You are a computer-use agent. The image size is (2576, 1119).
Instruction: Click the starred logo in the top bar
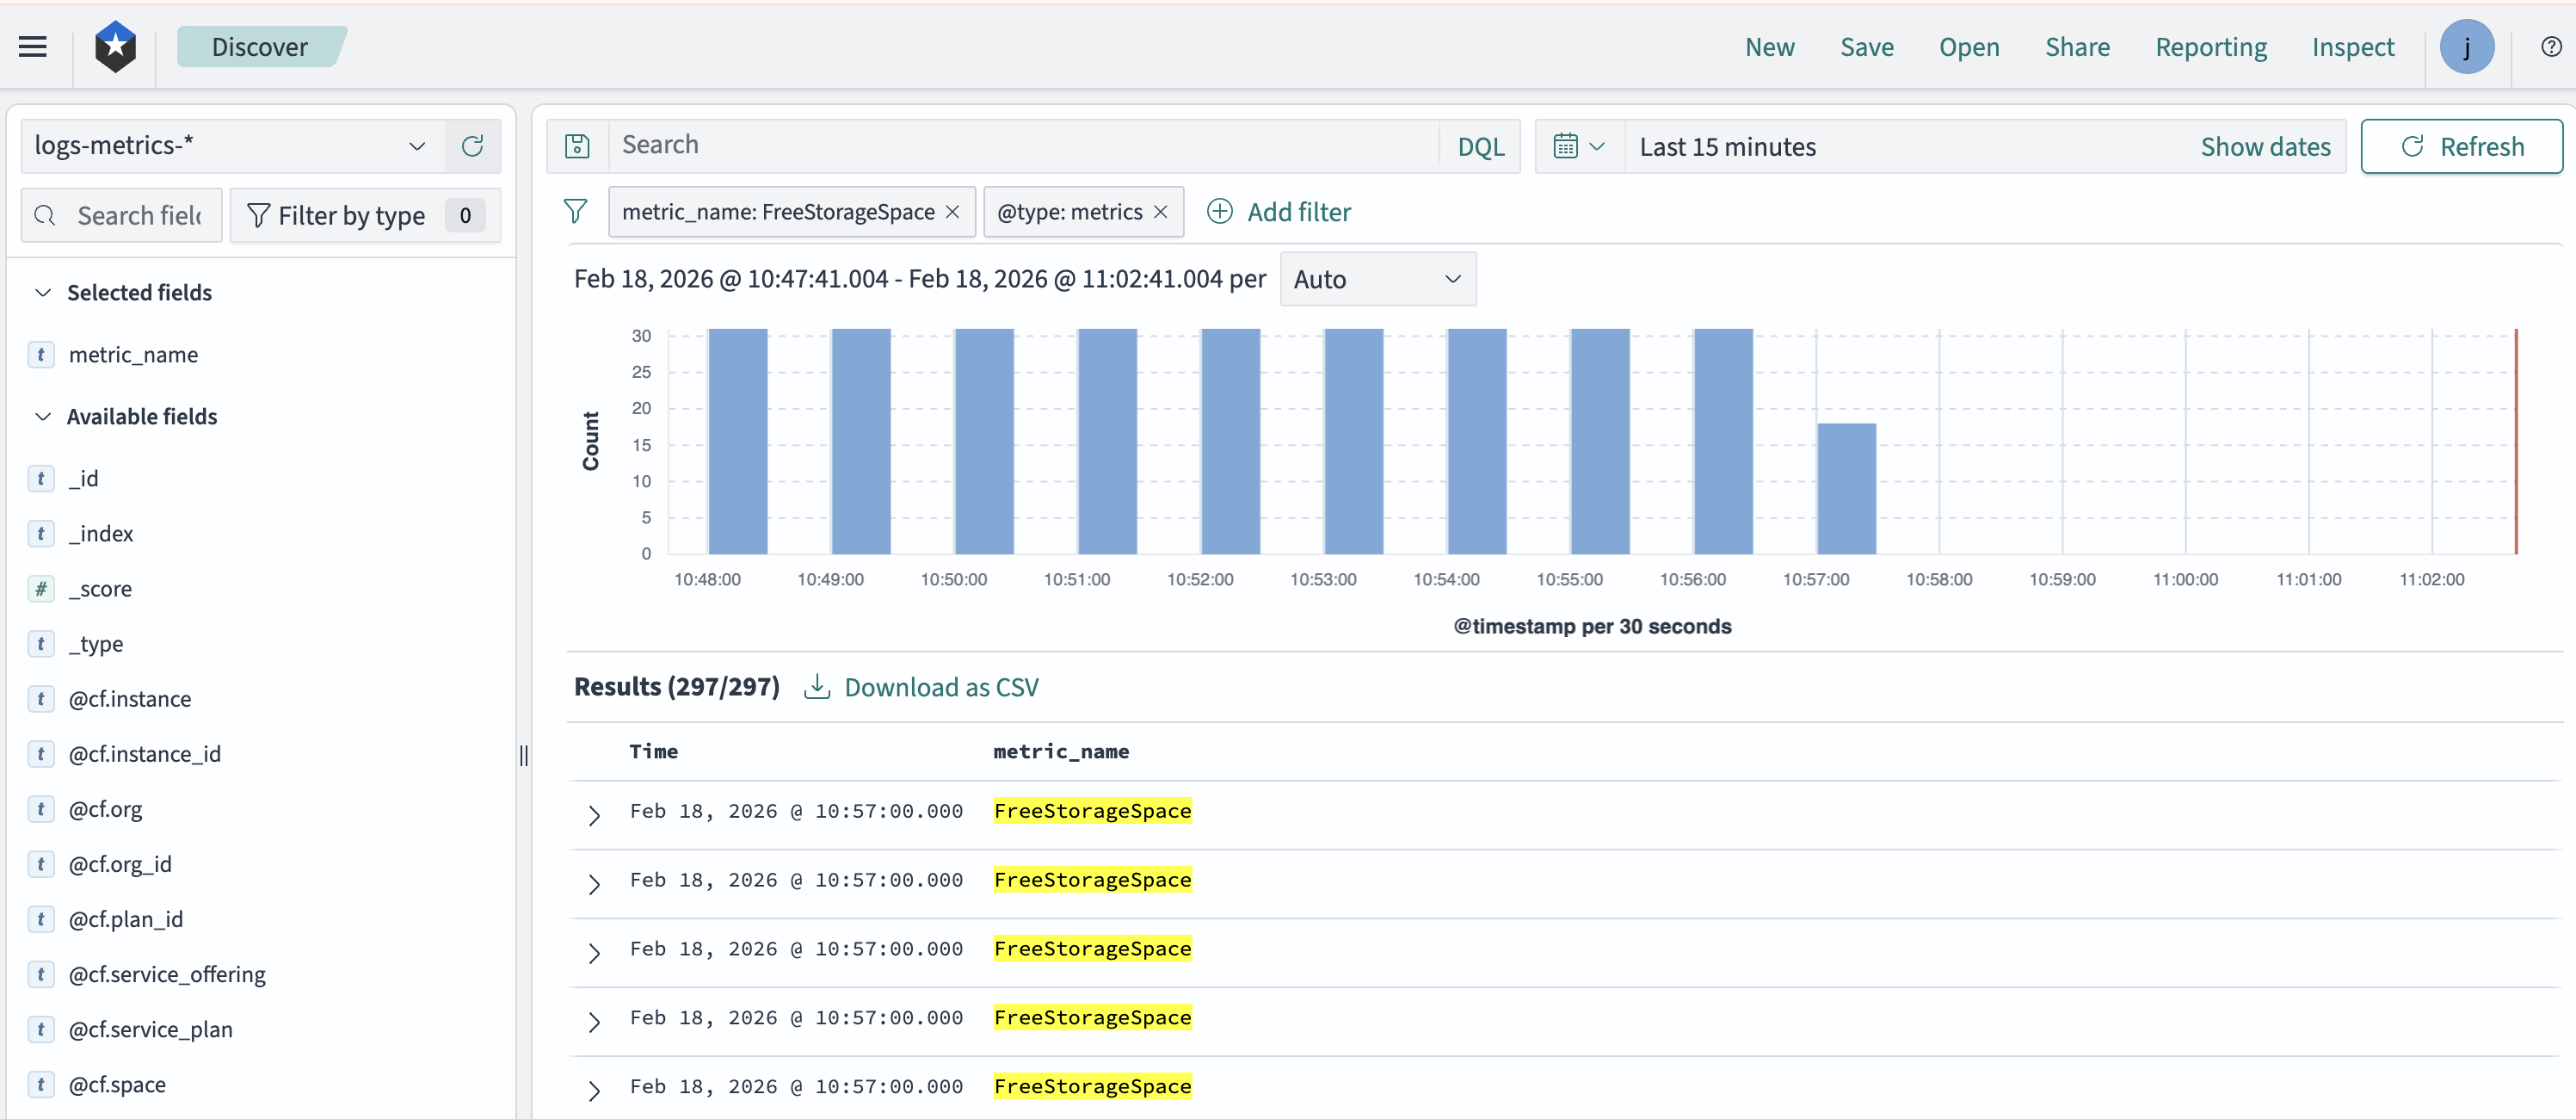115,46
